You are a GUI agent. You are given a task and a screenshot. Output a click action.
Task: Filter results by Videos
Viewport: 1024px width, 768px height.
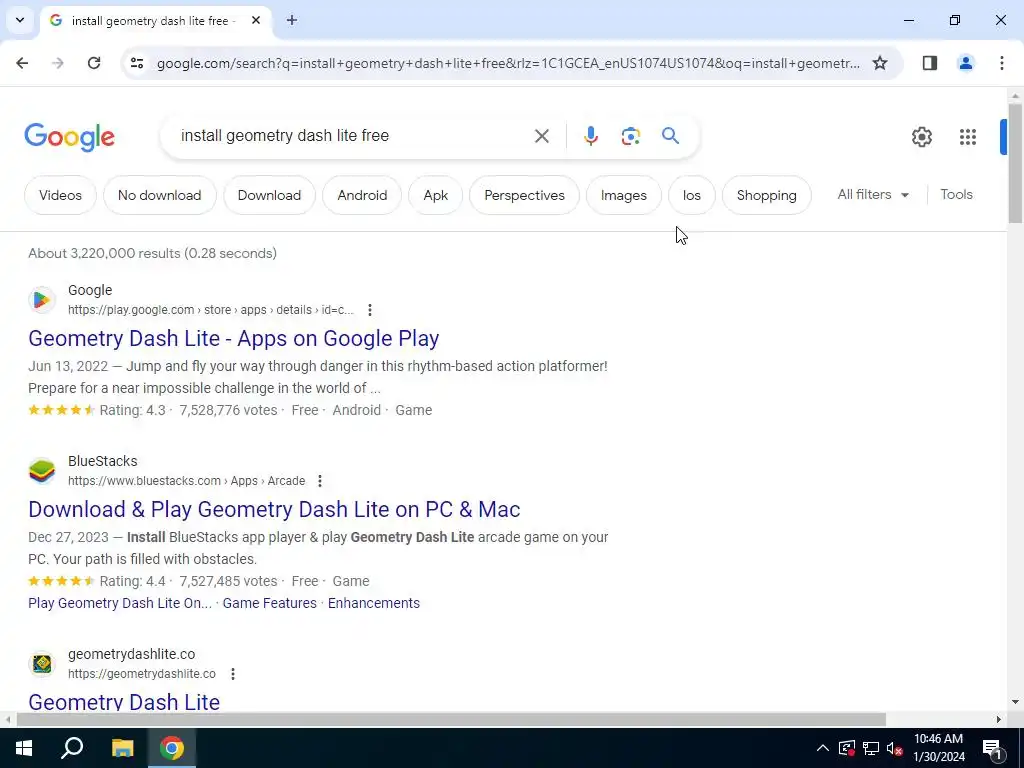[60, 195]
